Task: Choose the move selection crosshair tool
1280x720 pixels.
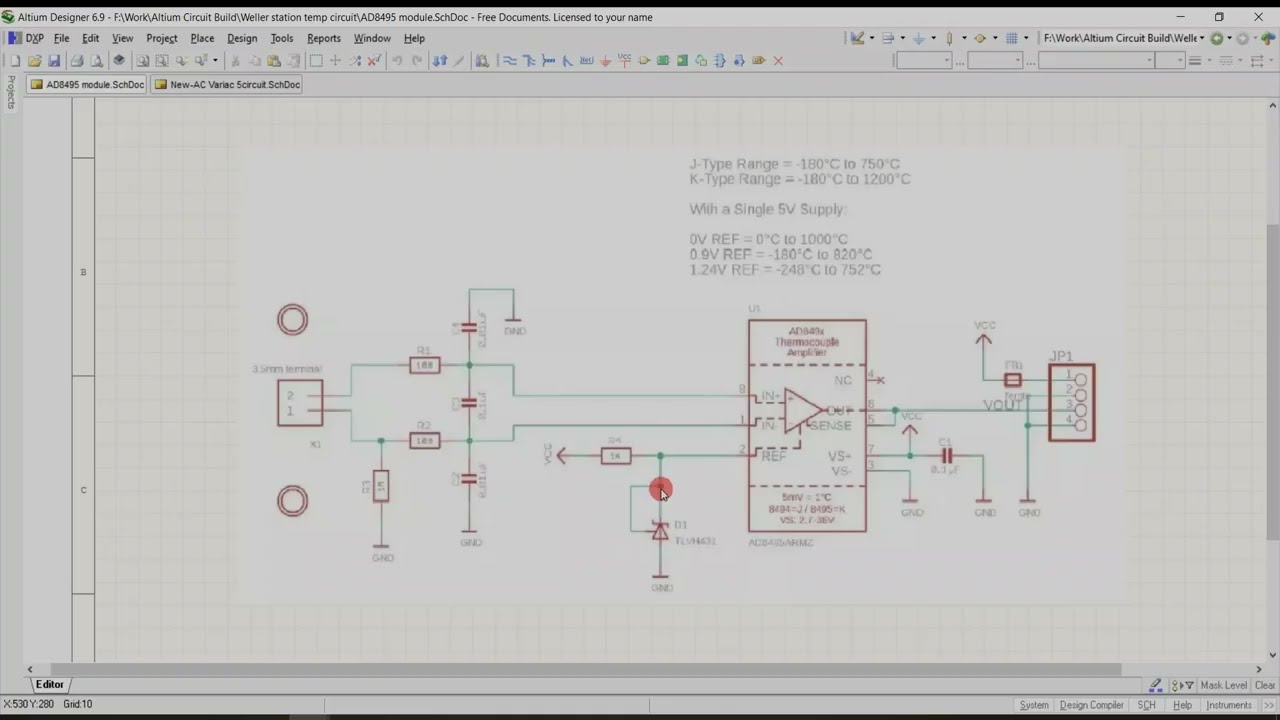Action: (335, 61)
